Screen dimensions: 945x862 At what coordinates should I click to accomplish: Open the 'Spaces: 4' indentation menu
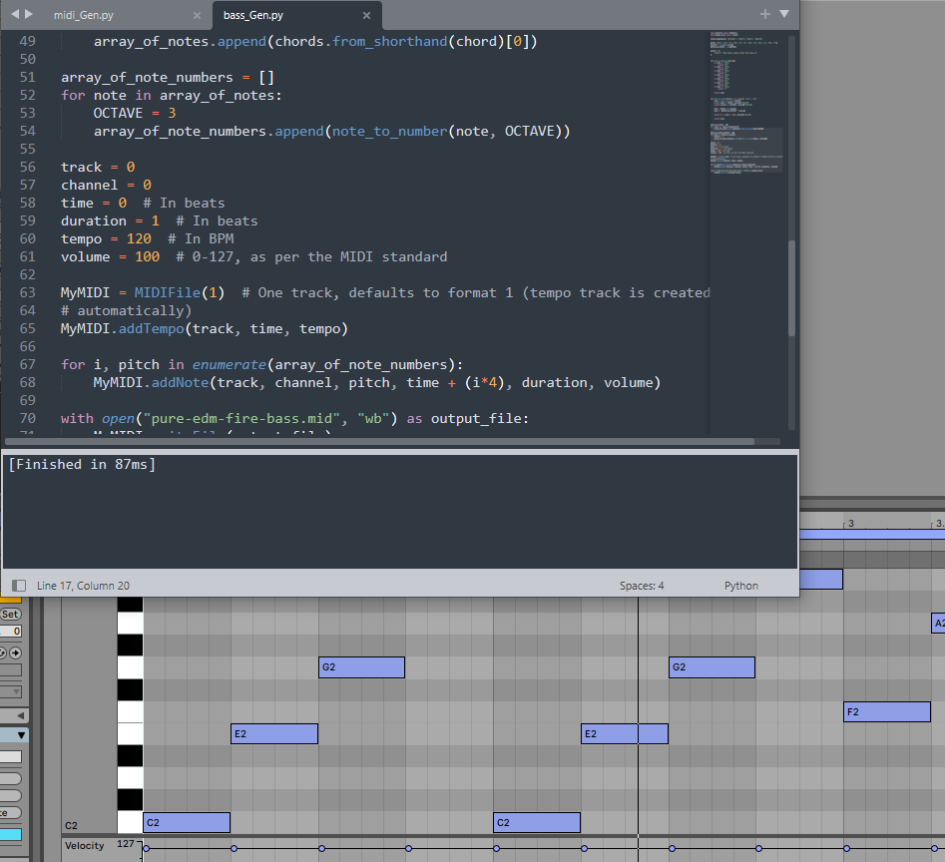[641, 585]
